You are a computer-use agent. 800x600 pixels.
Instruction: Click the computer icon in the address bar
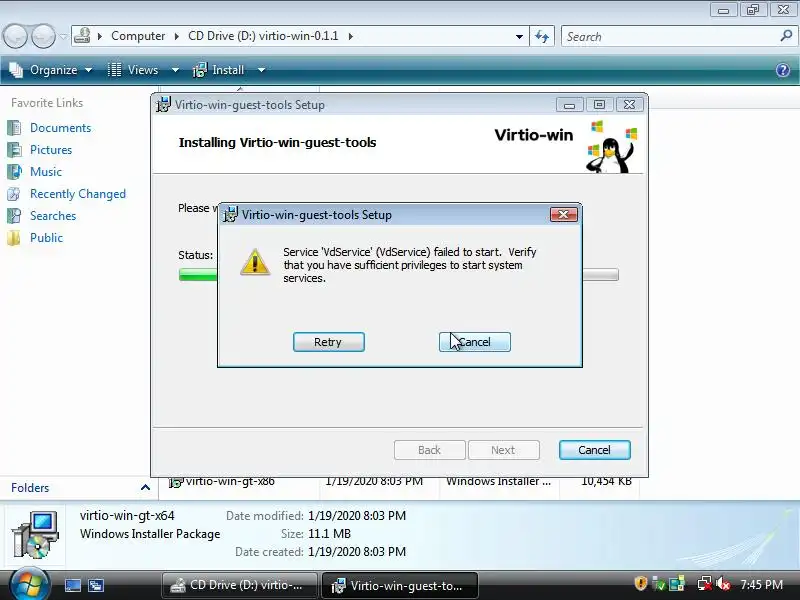point(82,36)
